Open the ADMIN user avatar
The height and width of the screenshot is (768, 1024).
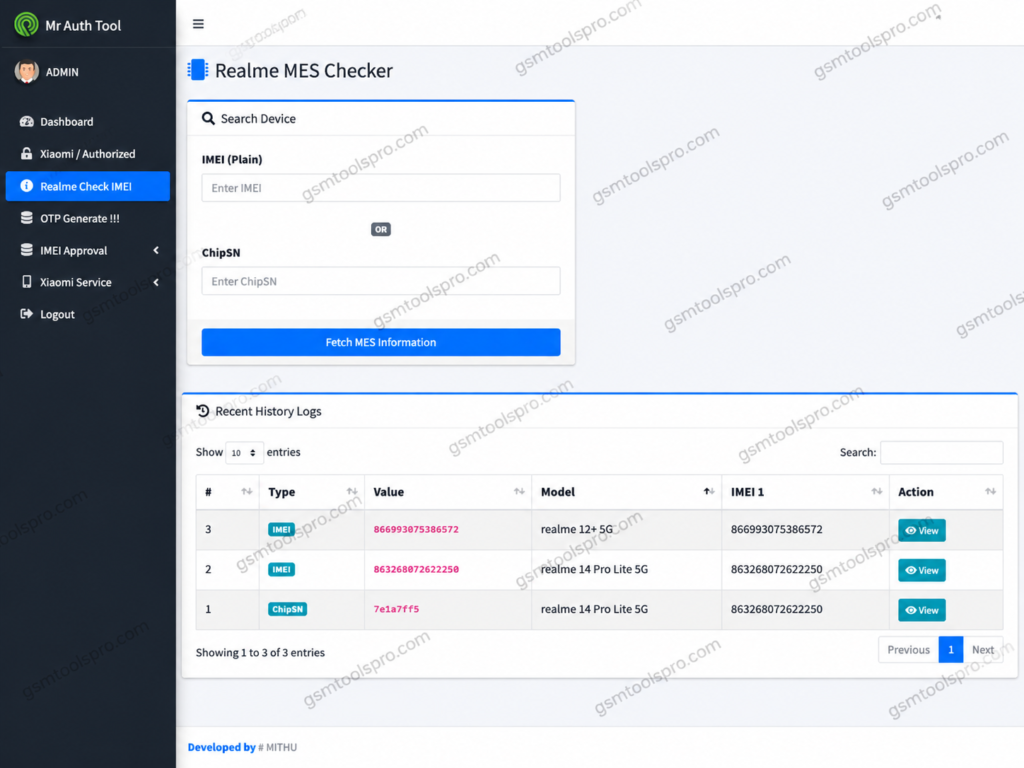point(27,72)
